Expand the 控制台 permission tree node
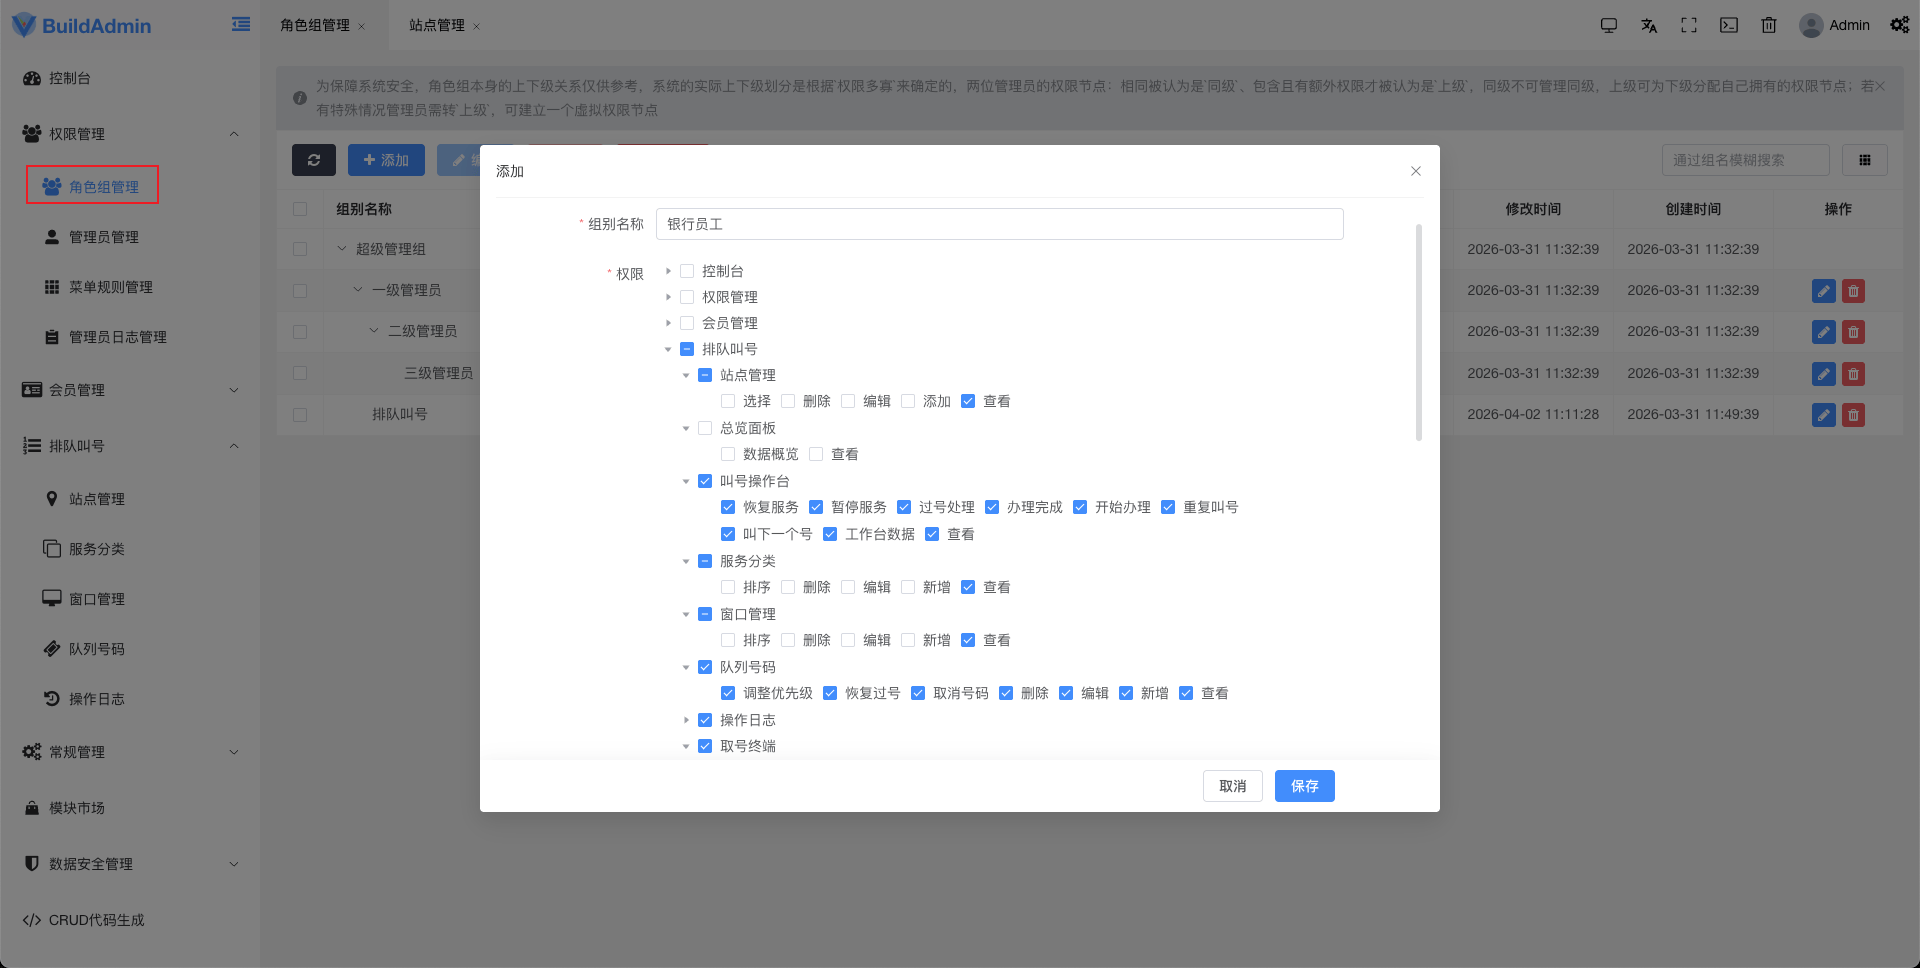 668,271
